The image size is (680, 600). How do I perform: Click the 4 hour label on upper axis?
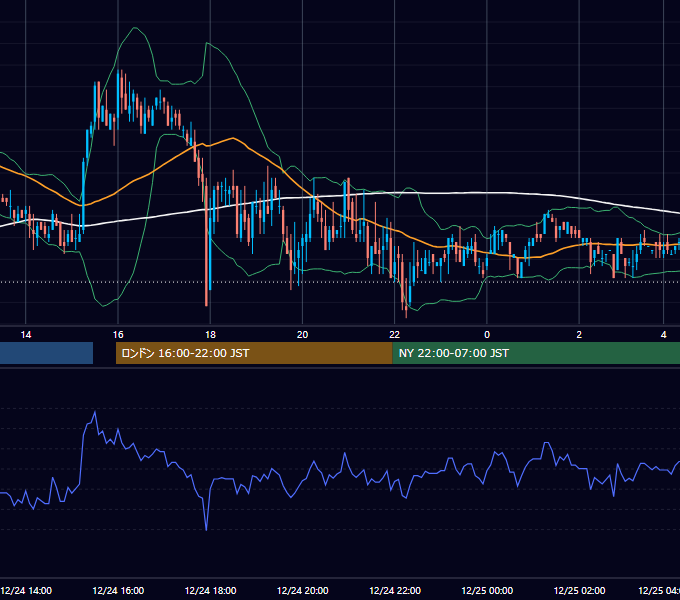click(x=664, y=335)
